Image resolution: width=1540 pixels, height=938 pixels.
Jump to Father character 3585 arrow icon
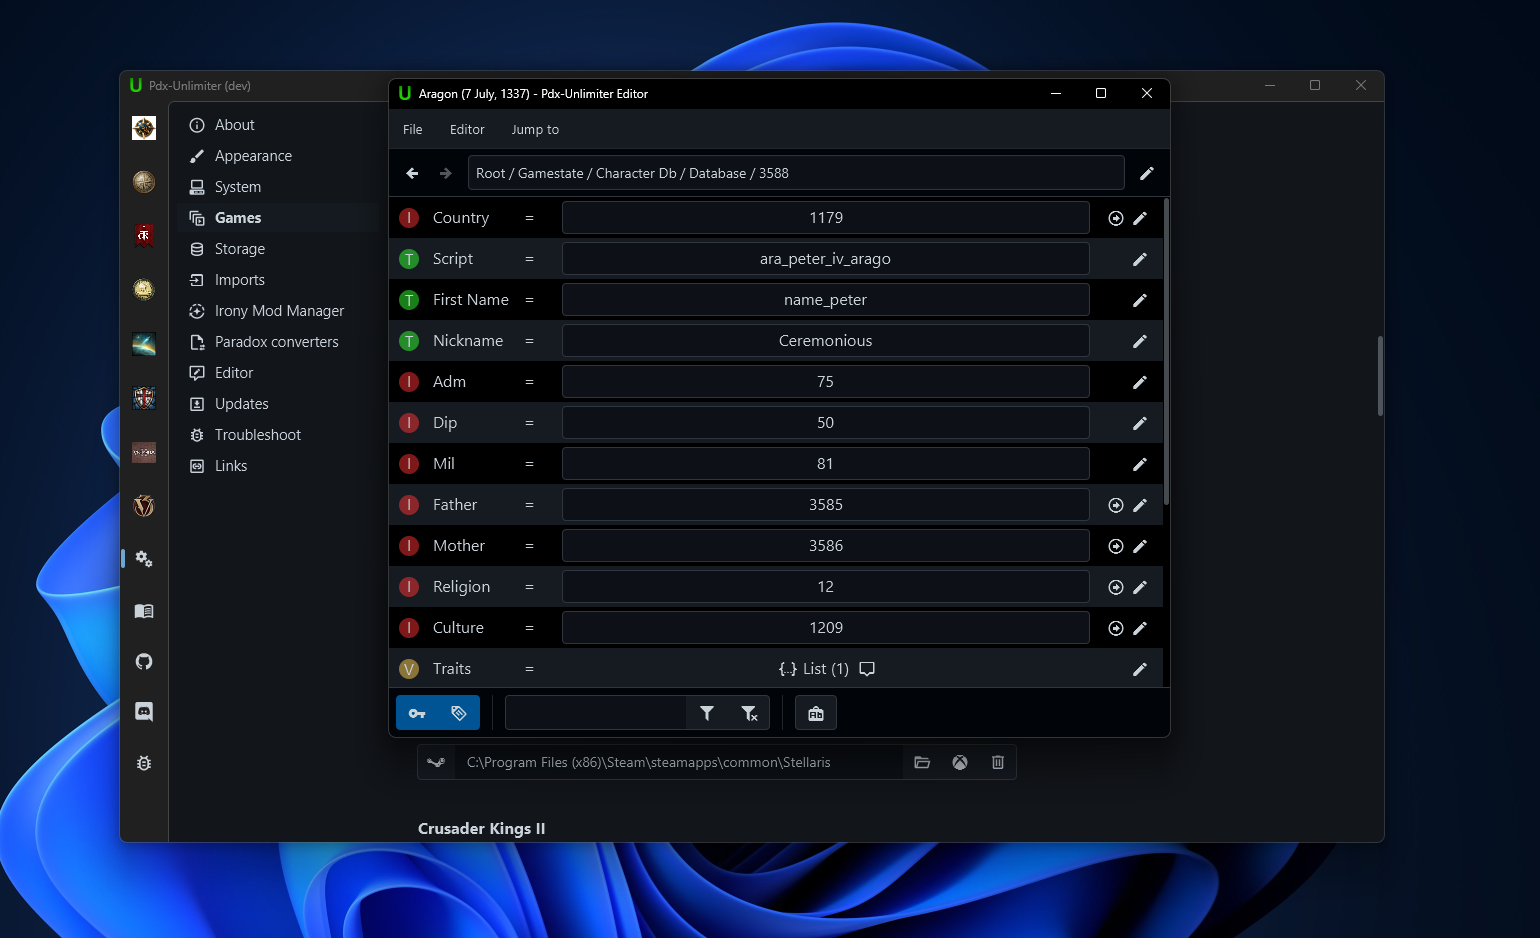click(1116, 505)
